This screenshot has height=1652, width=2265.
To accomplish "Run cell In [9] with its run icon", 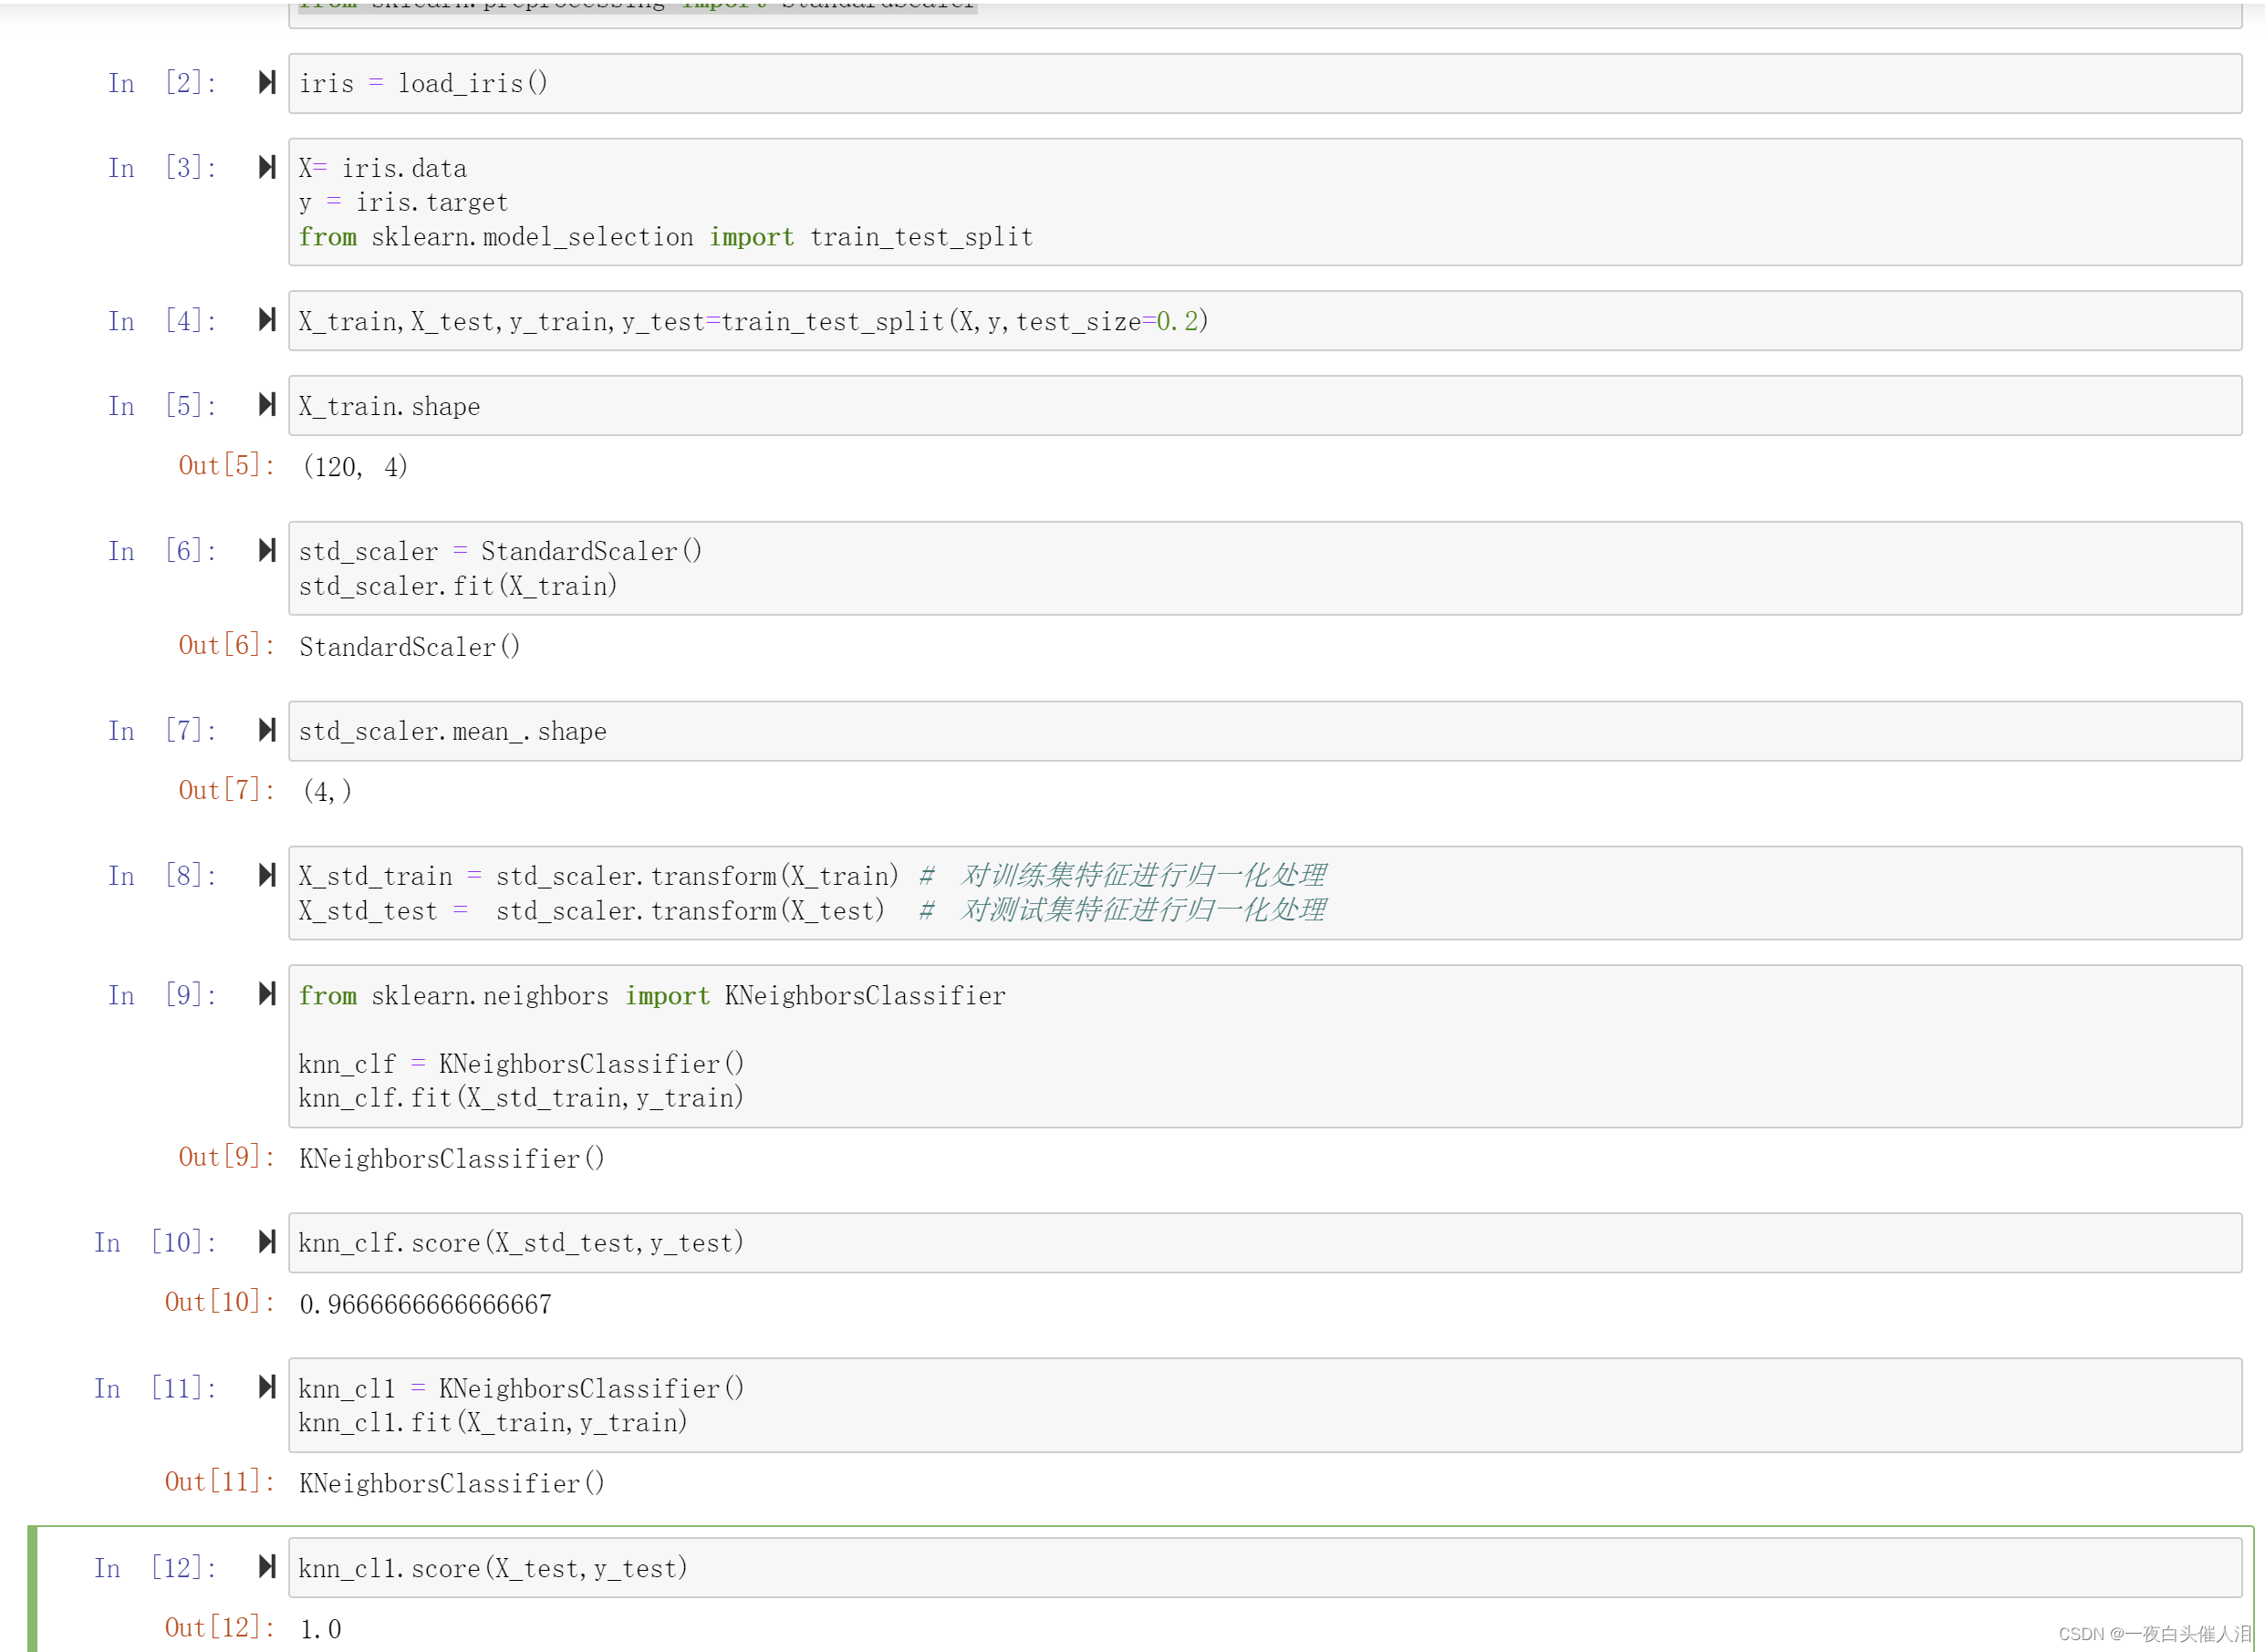I will [x=267, y=994].
